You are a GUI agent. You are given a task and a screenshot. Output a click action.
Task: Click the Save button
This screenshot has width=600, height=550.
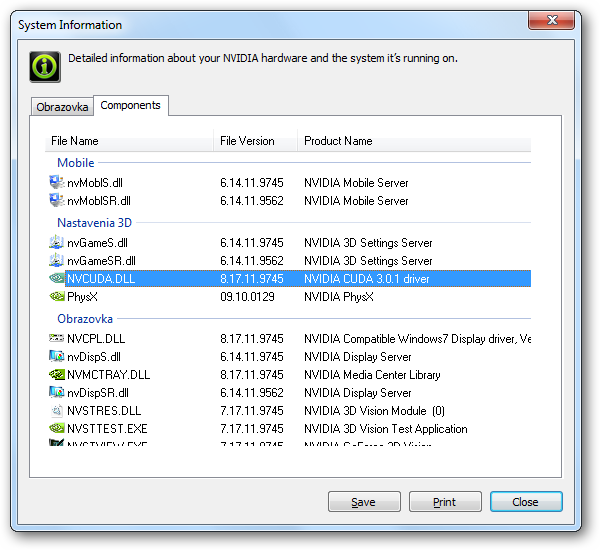pyautogui.click(x=364, y=502)
